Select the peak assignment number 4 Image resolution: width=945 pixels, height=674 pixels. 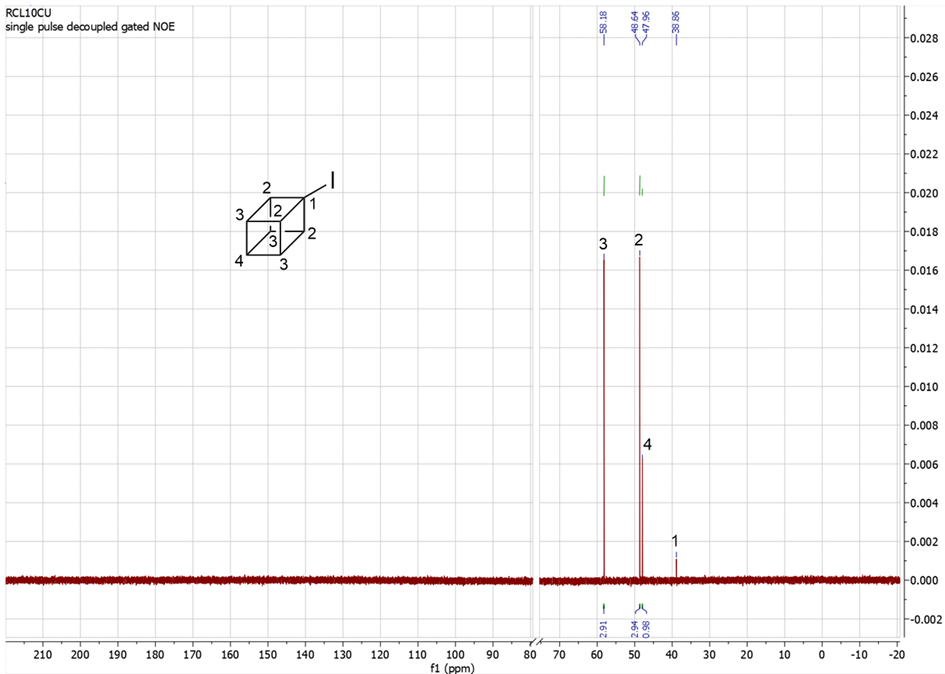pos(648,445)
